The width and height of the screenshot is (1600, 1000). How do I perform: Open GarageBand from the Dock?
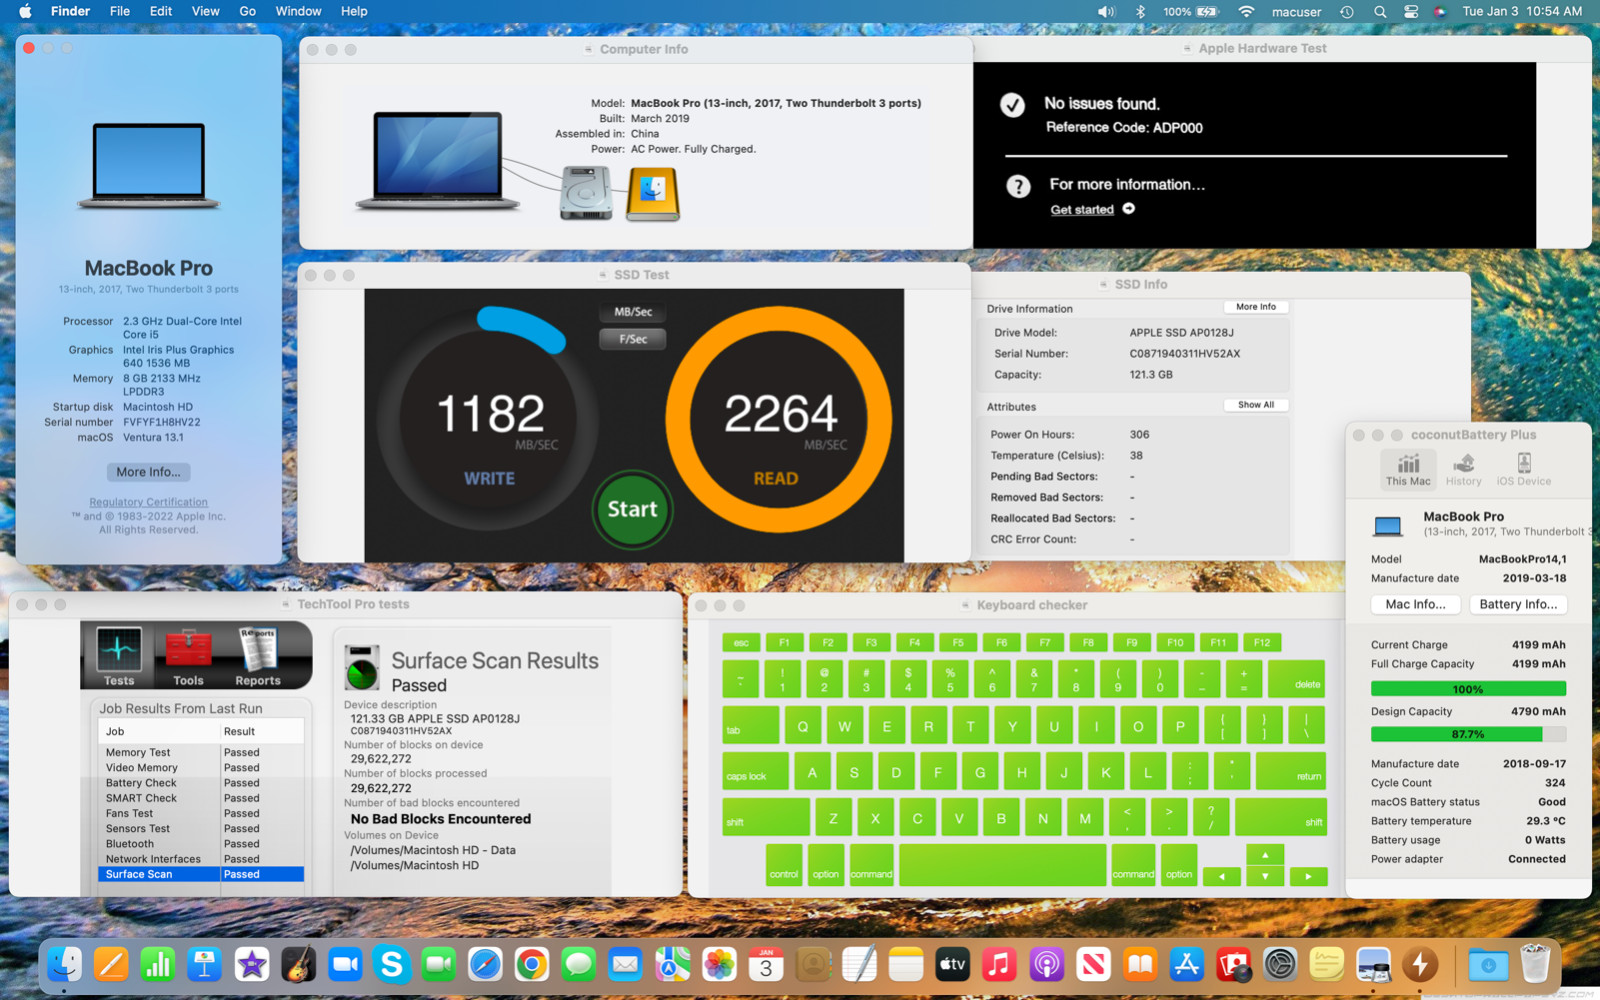(298, 964)
